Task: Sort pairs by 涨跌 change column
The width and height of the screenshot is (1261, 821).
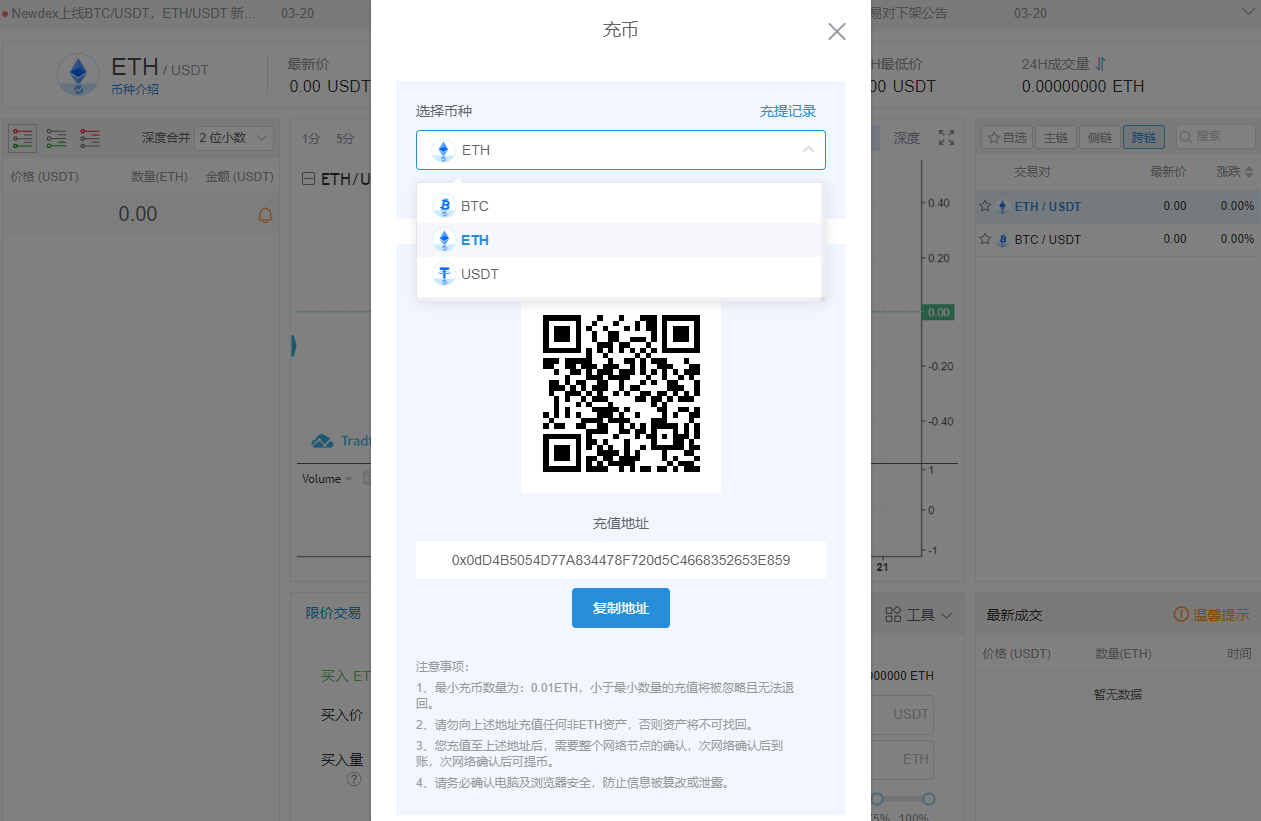Action: click(1235, 172)
